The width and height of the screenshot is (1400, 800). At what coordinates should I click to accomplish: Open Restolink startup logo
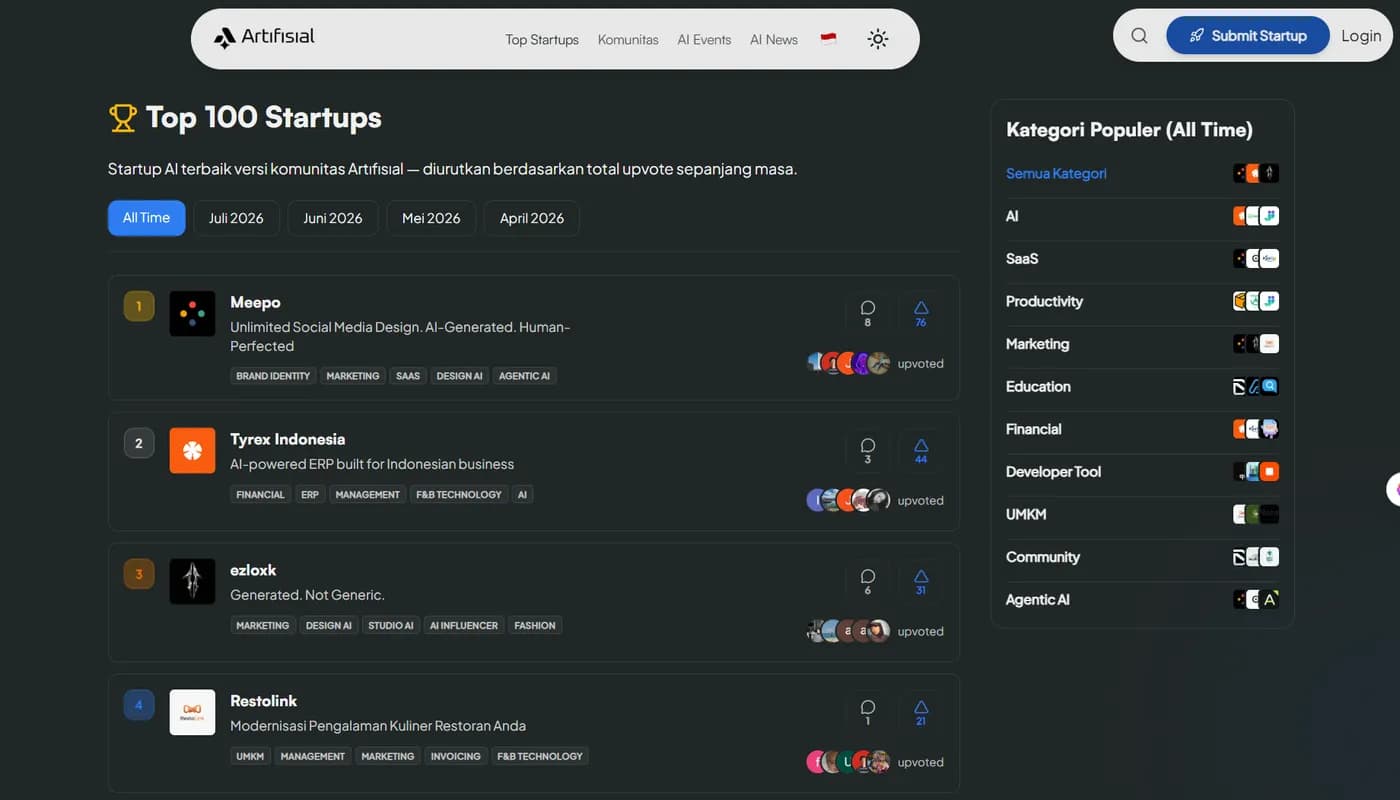pos(192,712)
